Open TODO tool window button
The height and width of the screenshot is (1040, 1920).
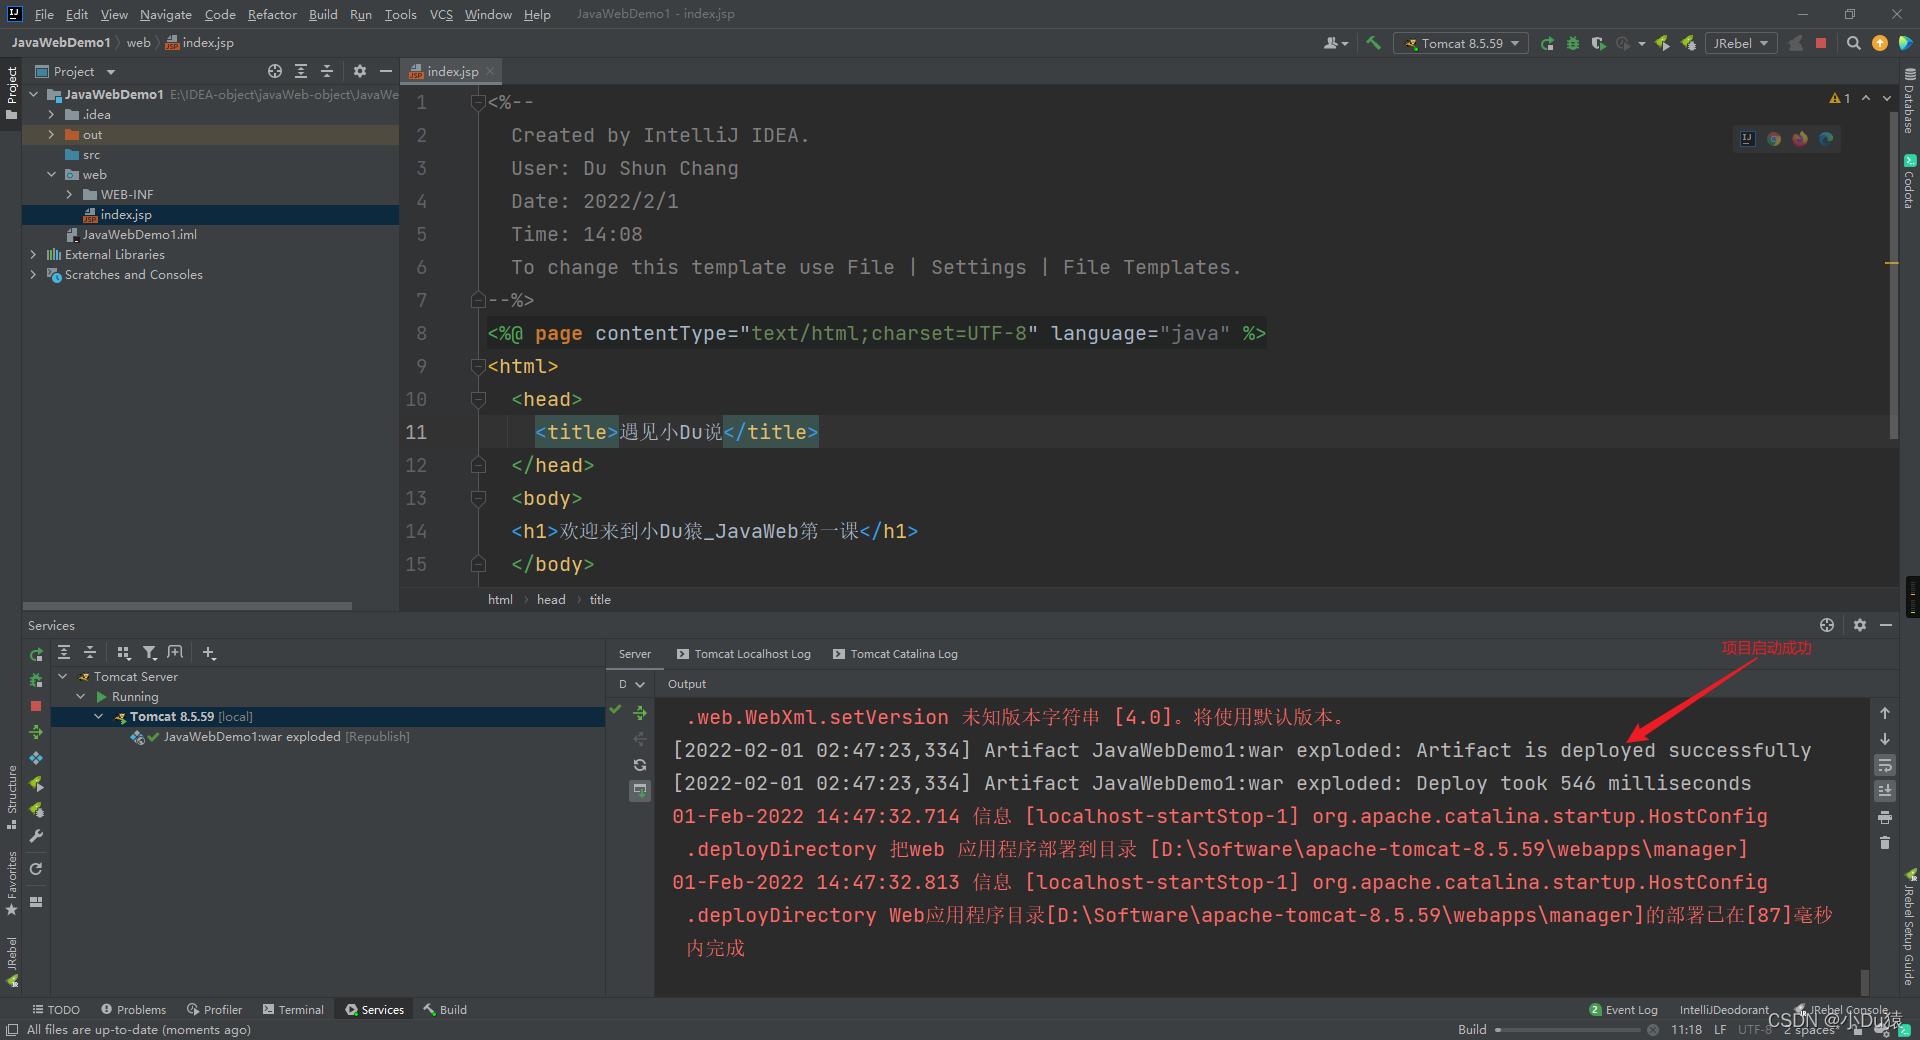56,1009
